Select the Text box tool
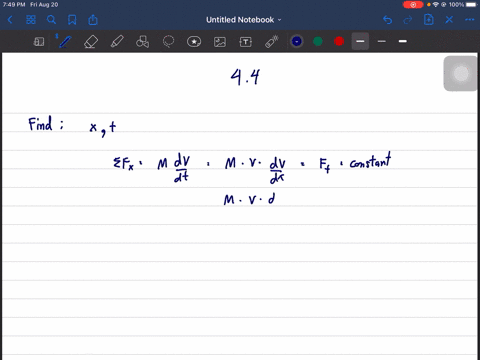 coord(246,42)
